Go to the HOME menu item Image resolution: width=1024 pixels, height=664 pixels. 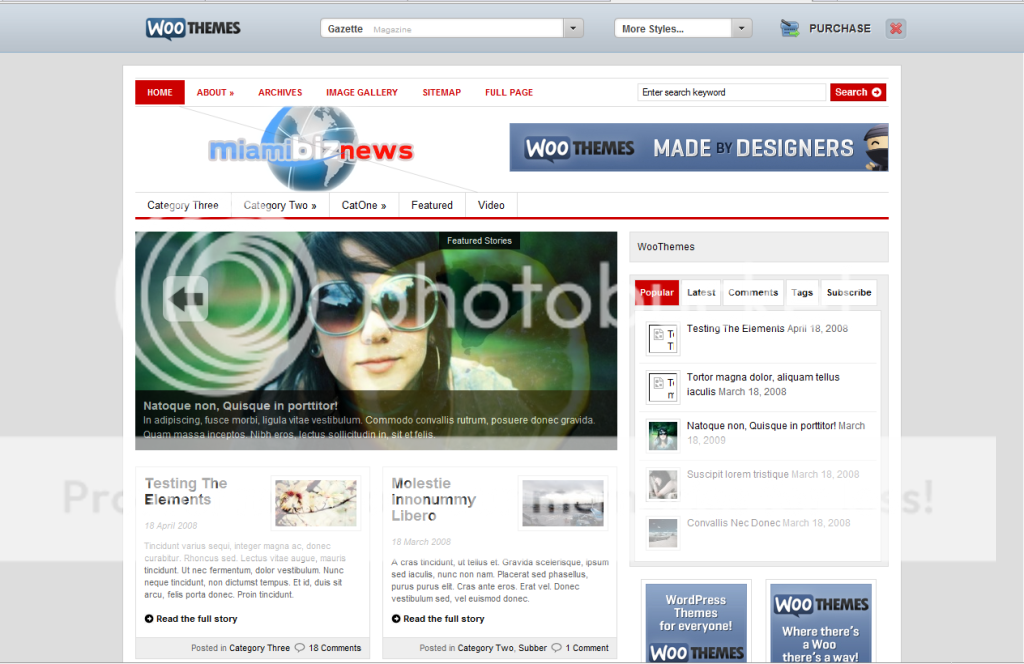160,92
